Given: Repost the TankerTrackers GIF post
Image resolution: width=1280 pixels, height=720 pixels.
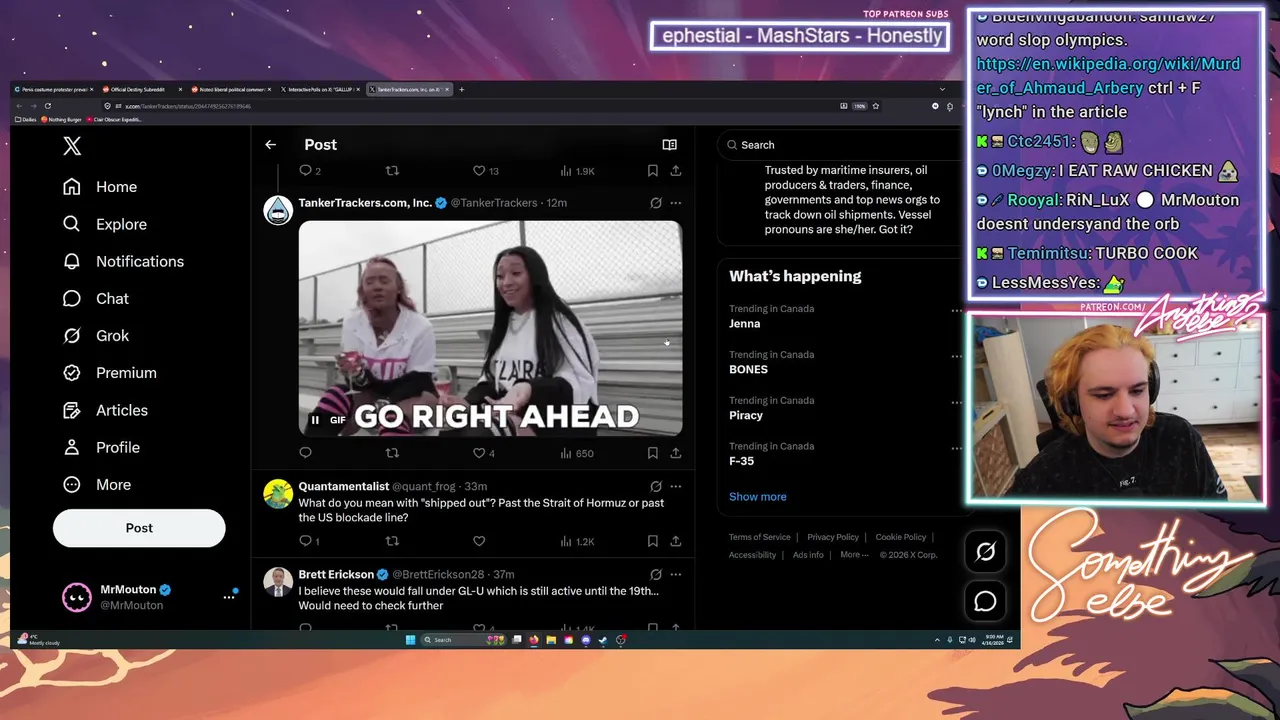Looking at the screenshot, I should pos(392,453).
